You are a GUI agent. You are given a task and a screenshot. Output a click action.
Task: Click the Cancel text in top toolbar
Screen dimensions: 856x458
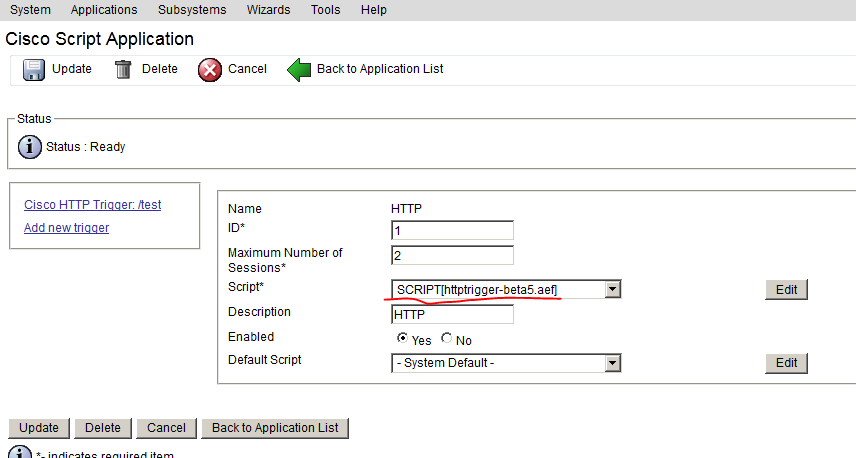247,69
